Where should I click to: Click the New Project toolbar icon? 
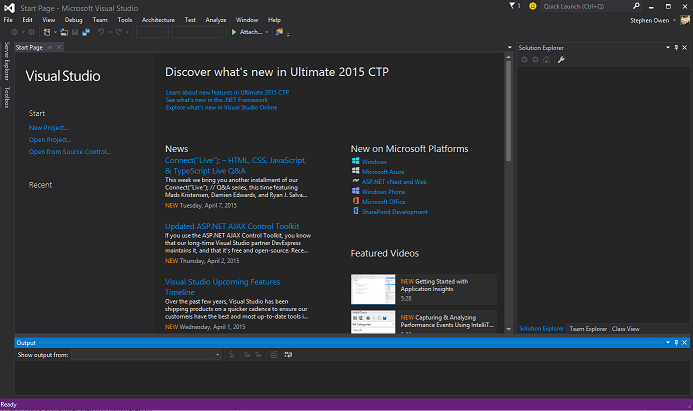click(x=47, y=32)
